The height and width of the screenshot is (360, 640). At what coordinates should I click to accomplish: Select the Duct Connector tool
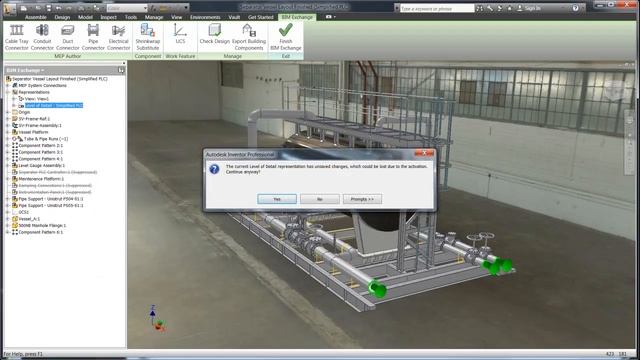[68, 37]
